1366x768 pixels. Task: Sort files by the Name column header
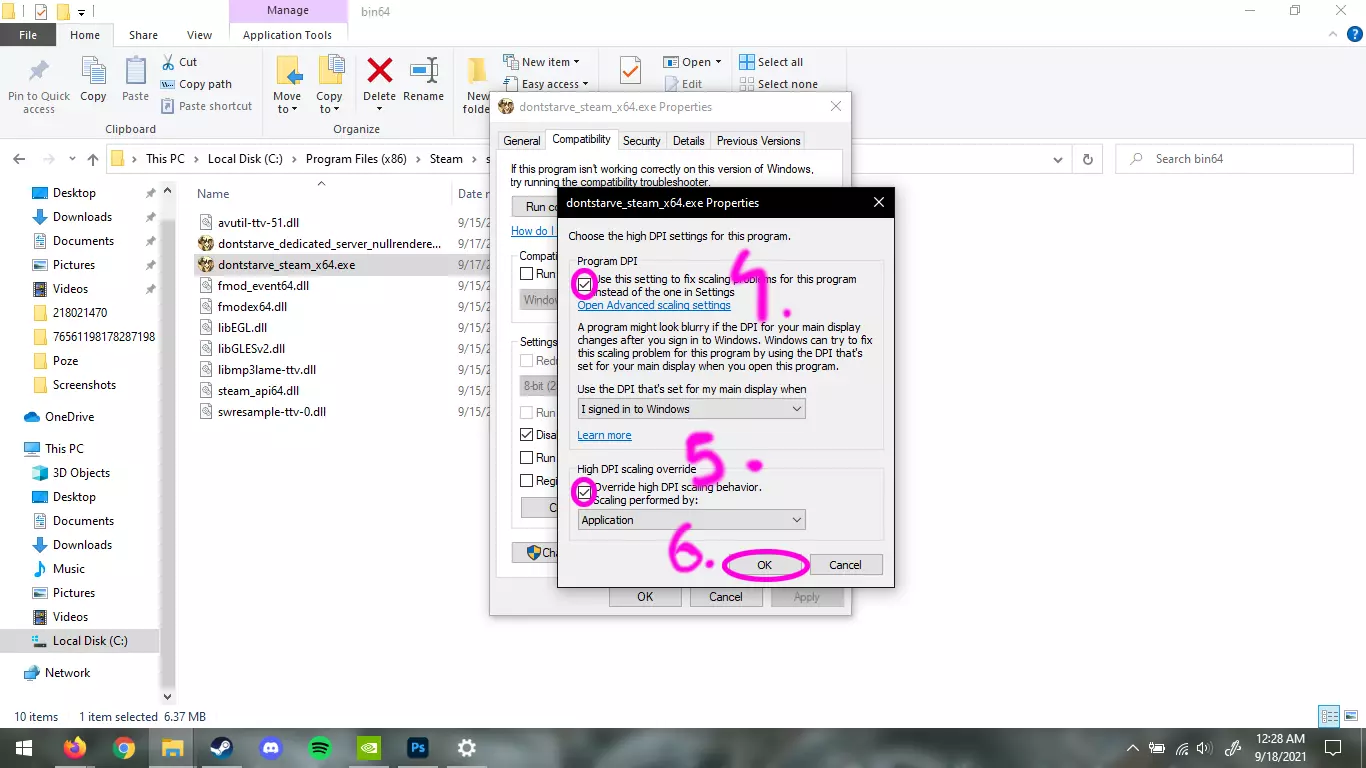(213, 194)
